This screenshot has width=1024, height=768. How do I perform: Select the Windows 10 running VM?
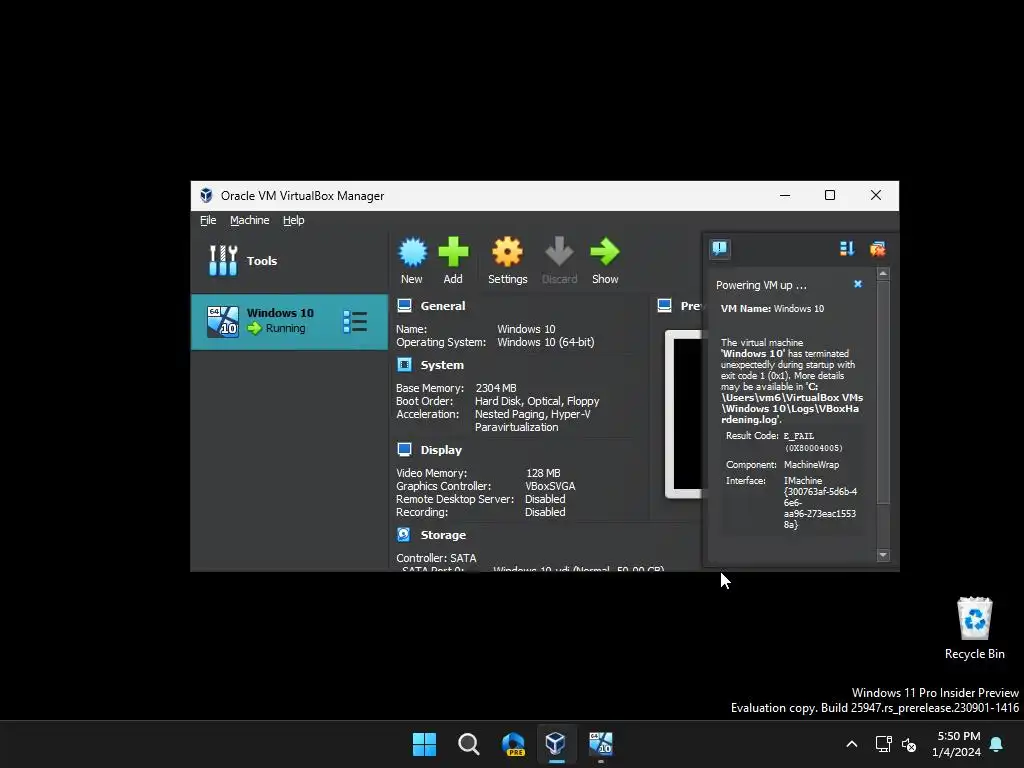[x=289, y=321]
